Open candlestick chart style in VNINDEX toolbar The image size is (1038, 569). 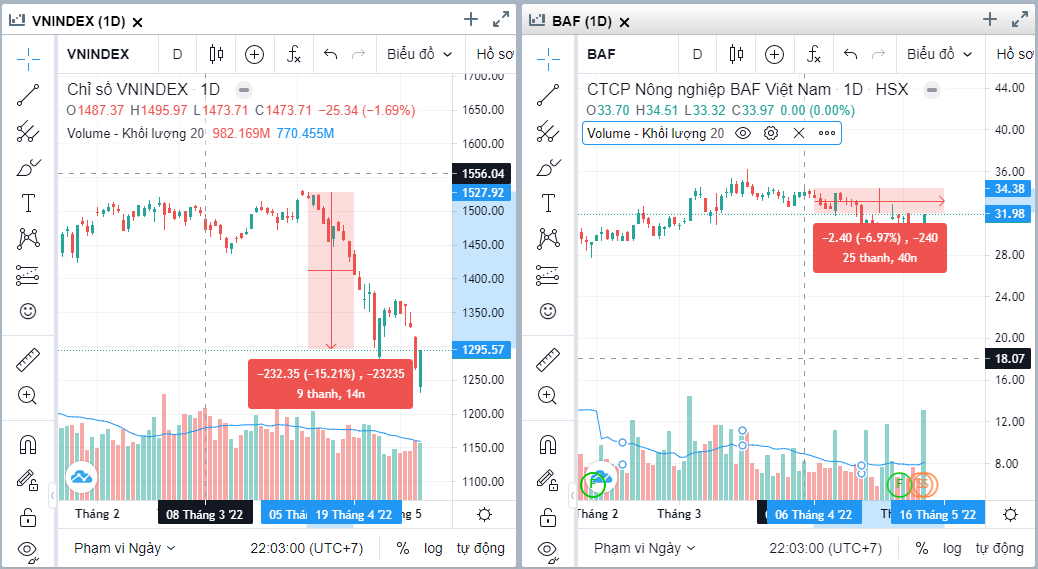click(x=216, y=54)
